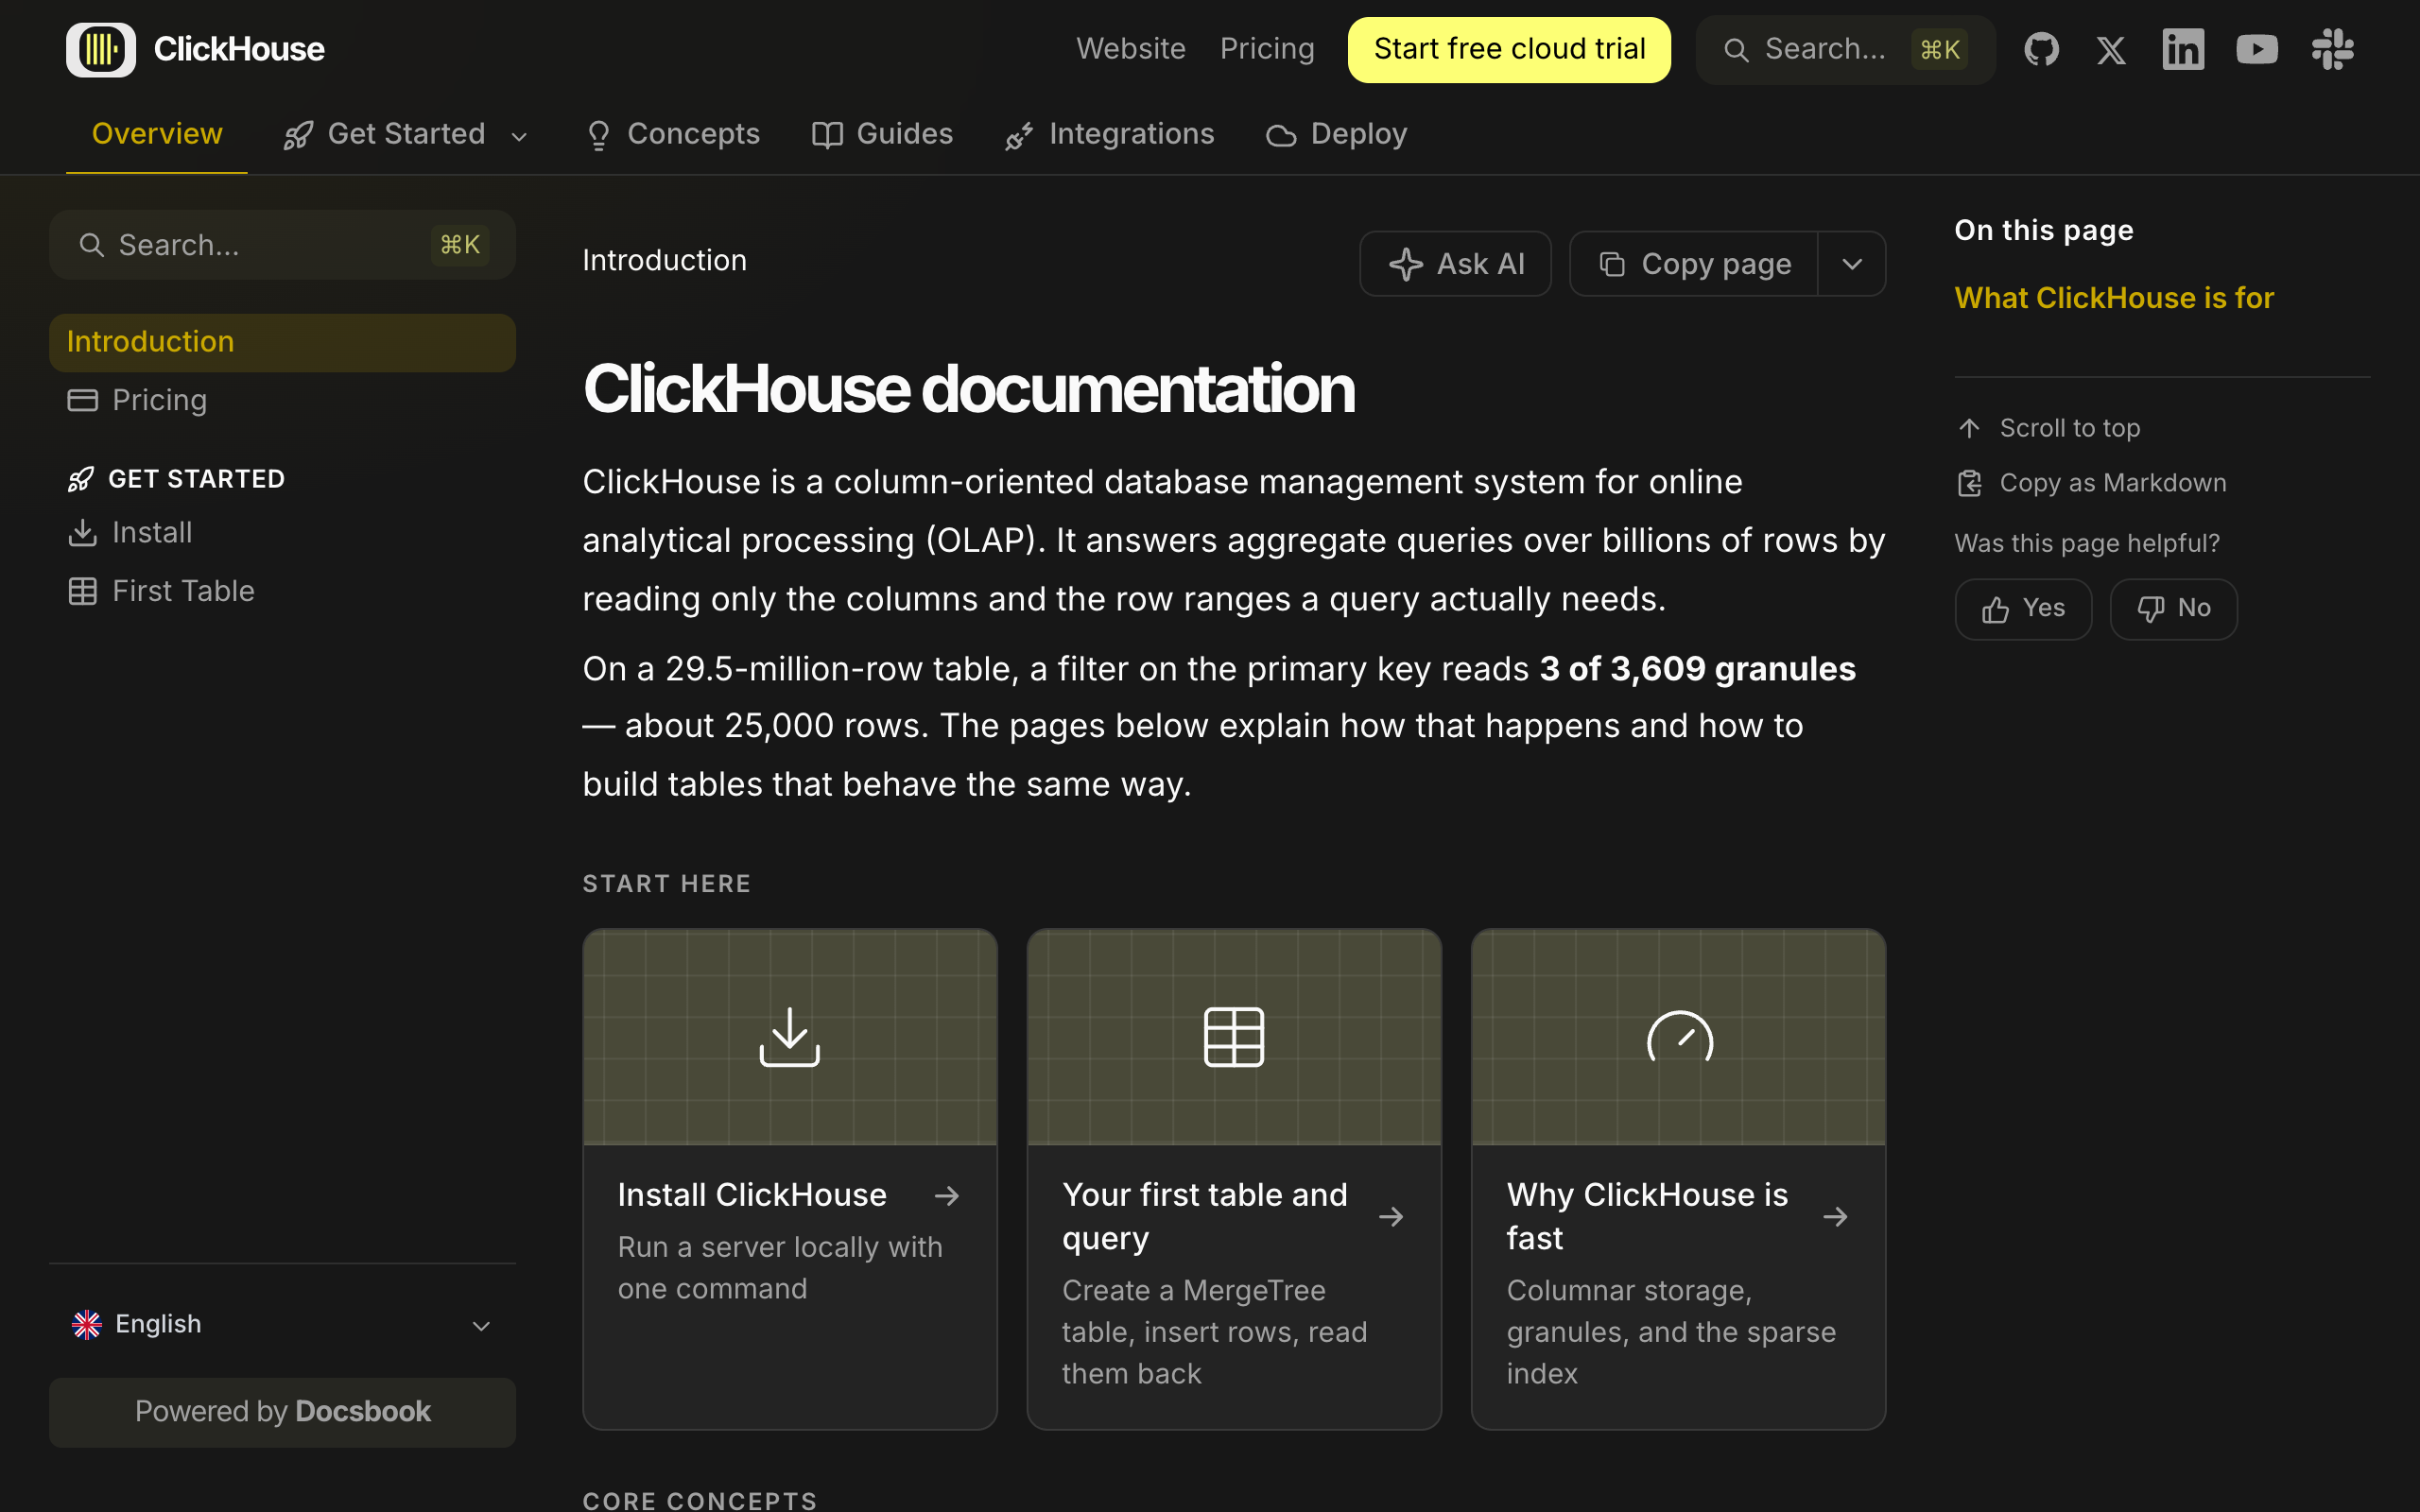This screenshot has height=1512, width=2420.
Task: Click the Copy page button
Action: click(1693, 264)
